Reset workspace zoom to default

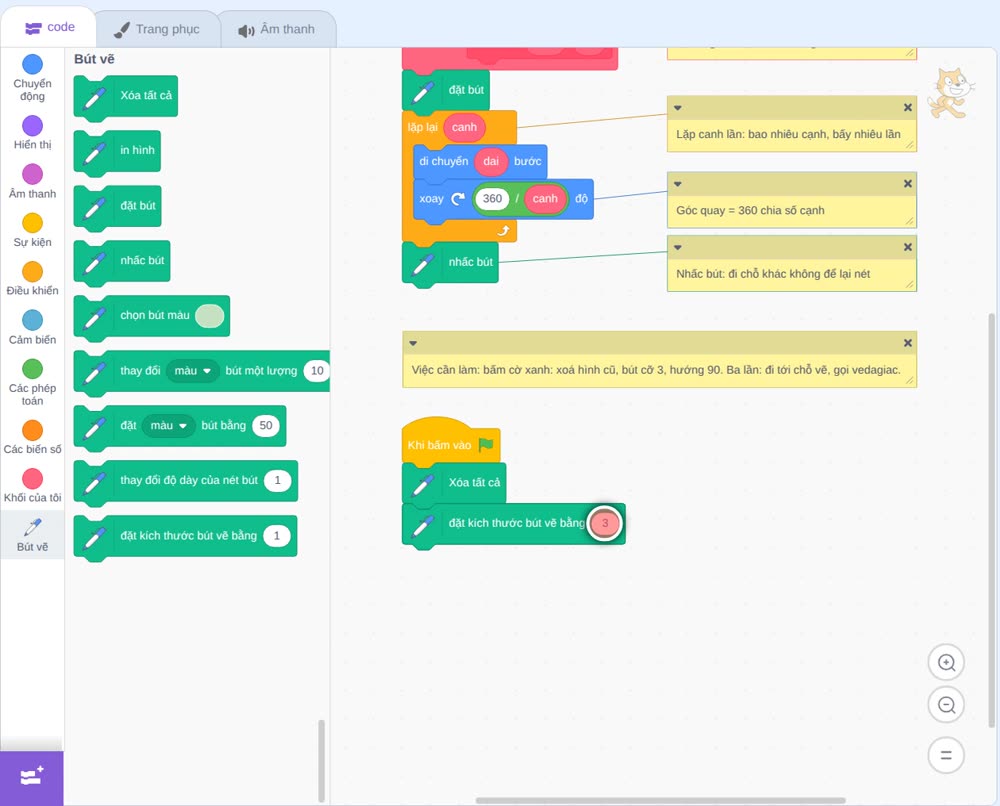pyautogui.click(x=946, y=755)
